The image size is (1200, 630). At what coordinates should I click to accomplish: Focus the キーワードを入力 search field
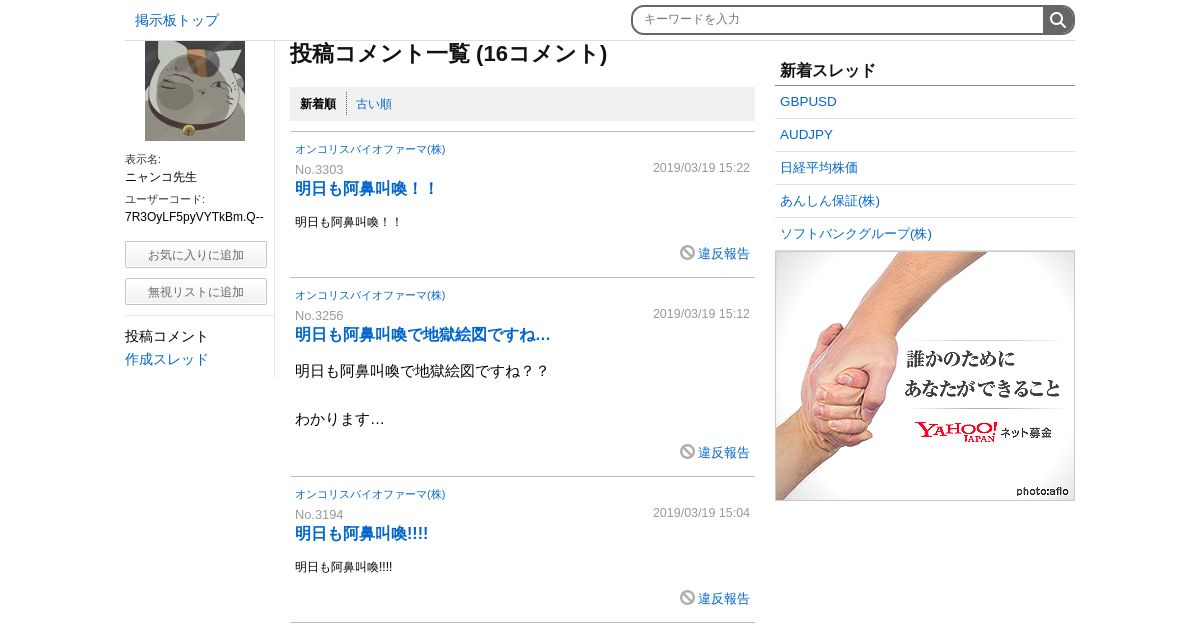(x=838, y=20)
